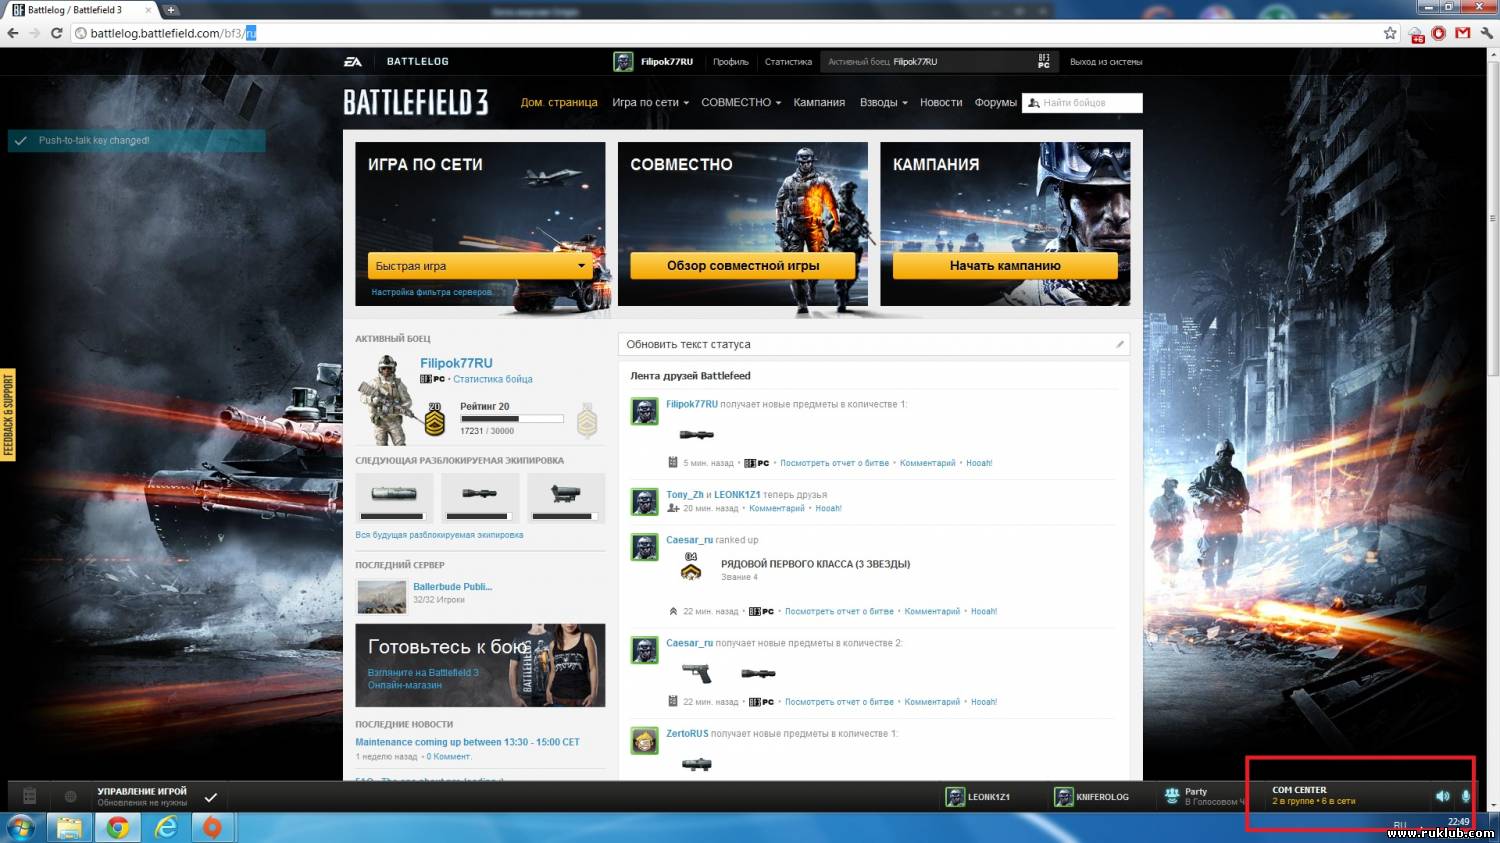
Task: Click the AdBlock stop-hand extension icon
Action: pos(1439,33)
